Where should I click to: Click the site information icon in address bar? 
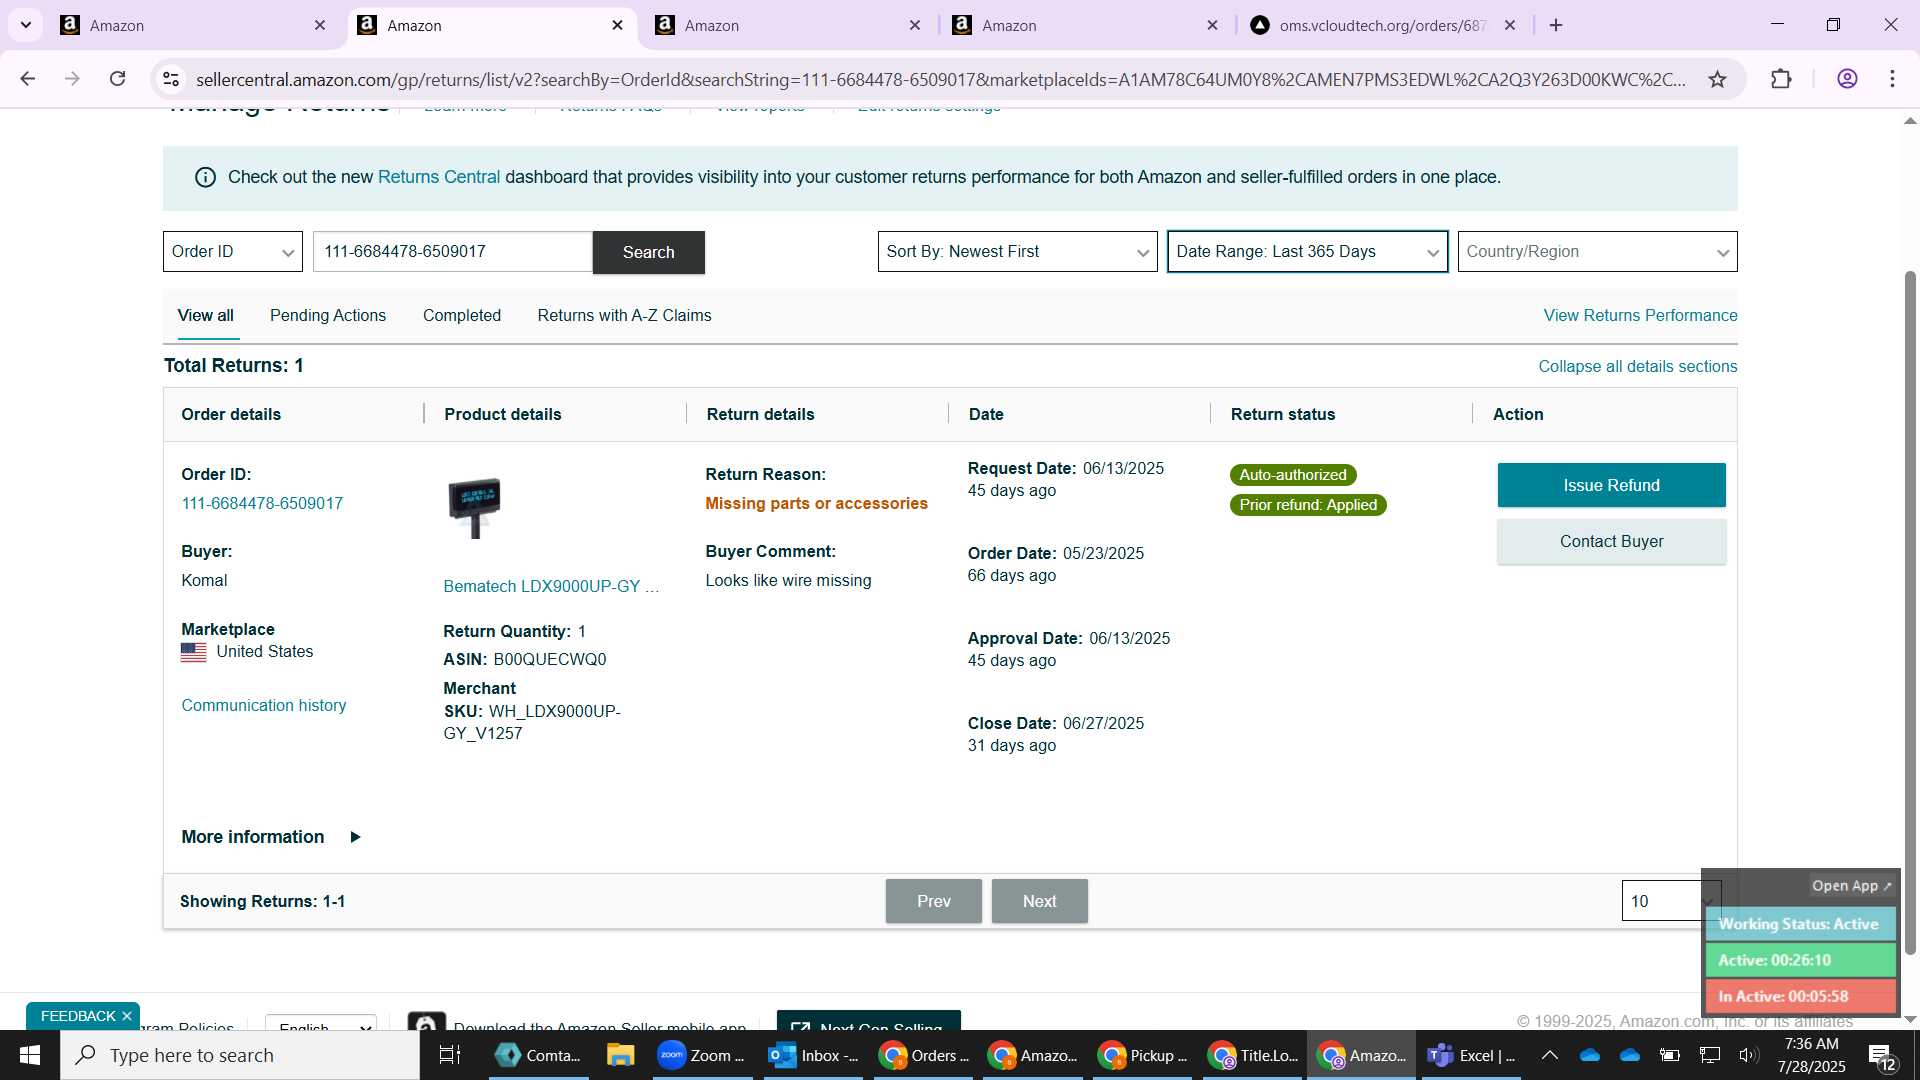[x=171, y=79]
